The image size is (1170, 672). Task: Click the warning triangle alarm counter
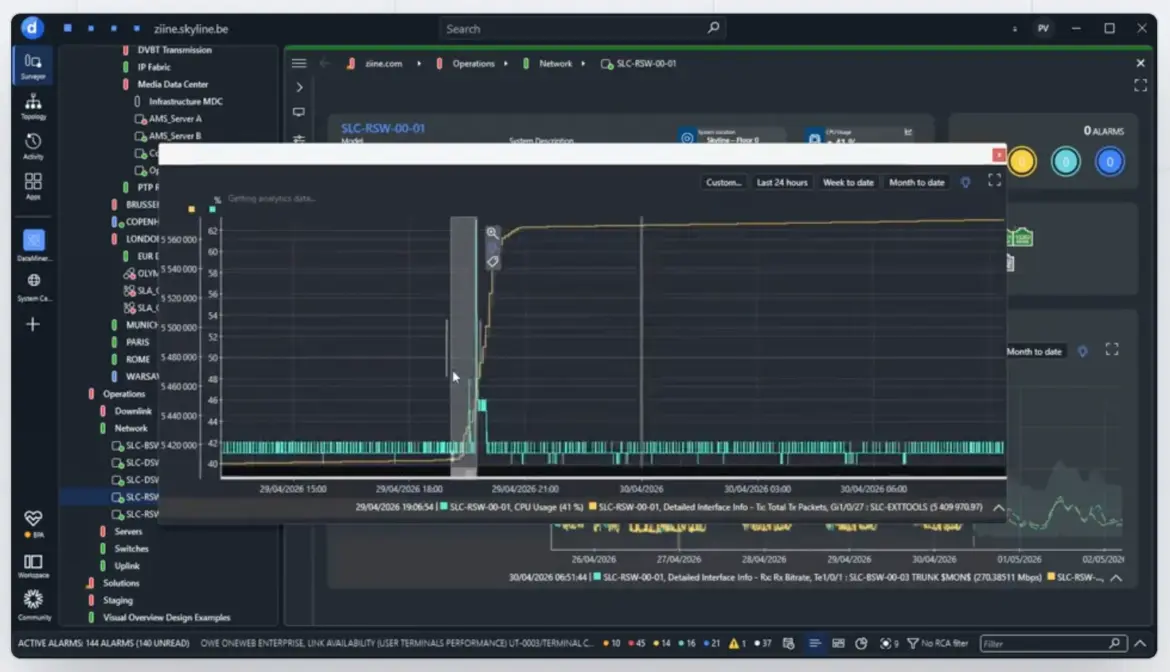pos(736,644)
